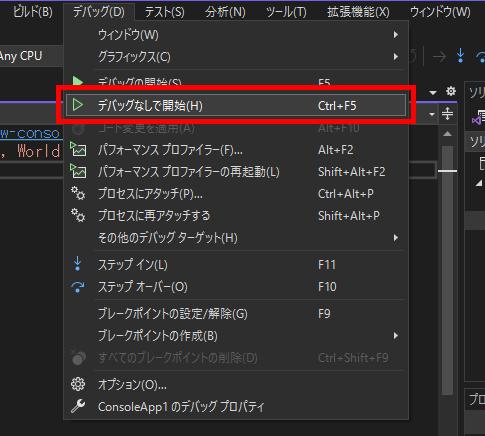Click the green Start Debugging play icon
Viewport: 485px width, 436px height.
tap(78, 81)
